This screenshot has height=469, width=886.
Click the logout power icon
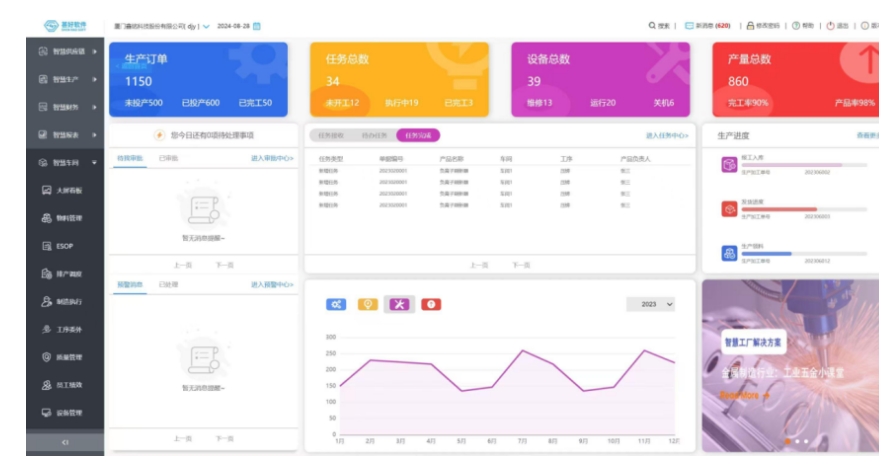[830, 26]
